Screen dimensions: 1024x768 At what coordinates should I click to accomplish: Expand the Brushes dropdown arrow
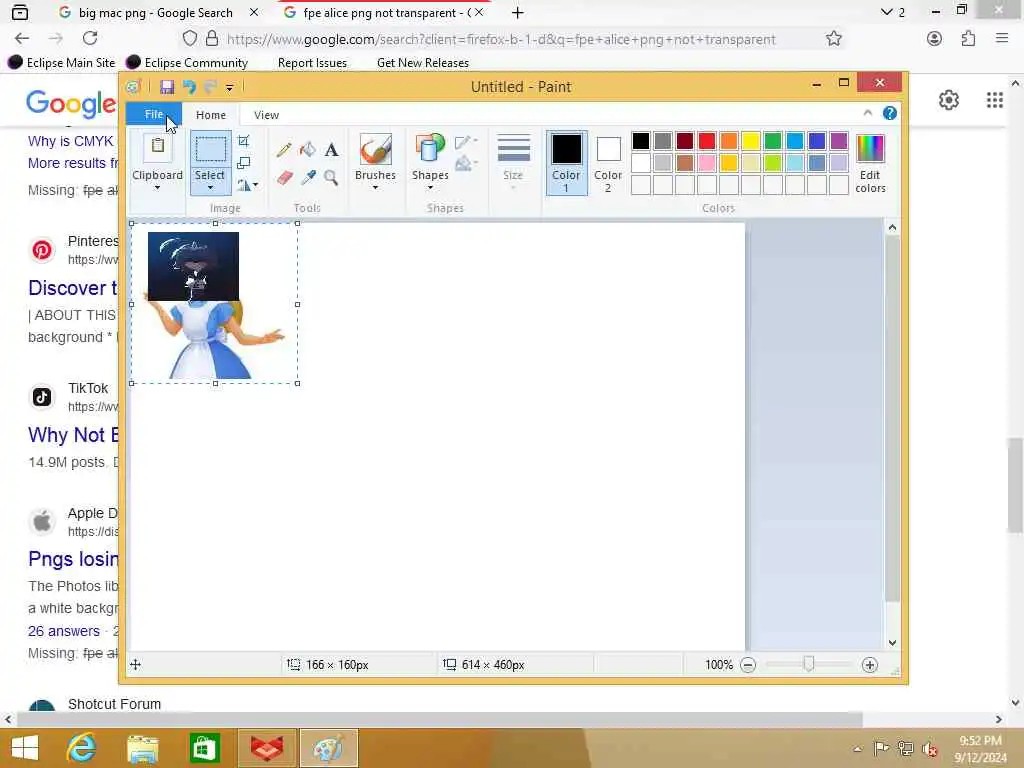(376, 188)
